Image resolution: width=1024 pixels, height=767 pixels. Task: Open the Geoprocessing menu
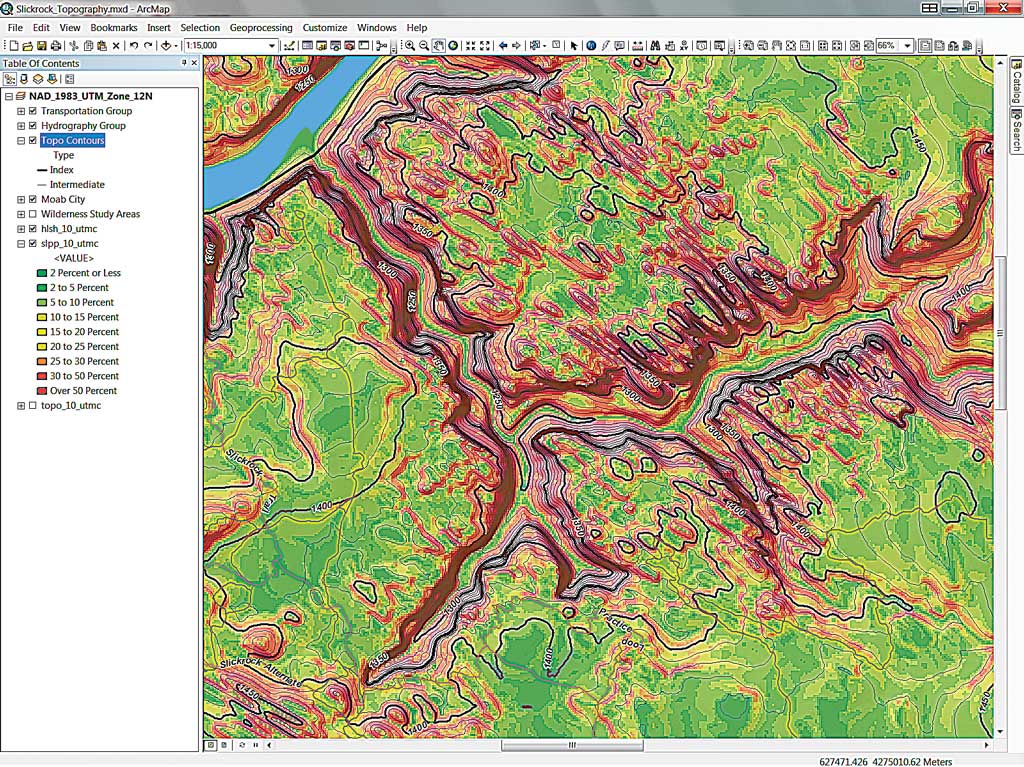coord(261,28)
